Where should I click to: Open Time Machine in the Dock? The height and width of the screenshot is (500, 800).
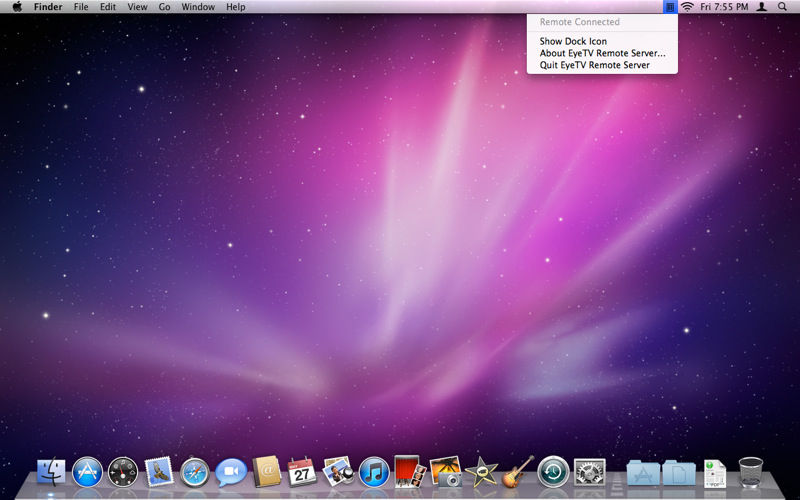point(553,471)
